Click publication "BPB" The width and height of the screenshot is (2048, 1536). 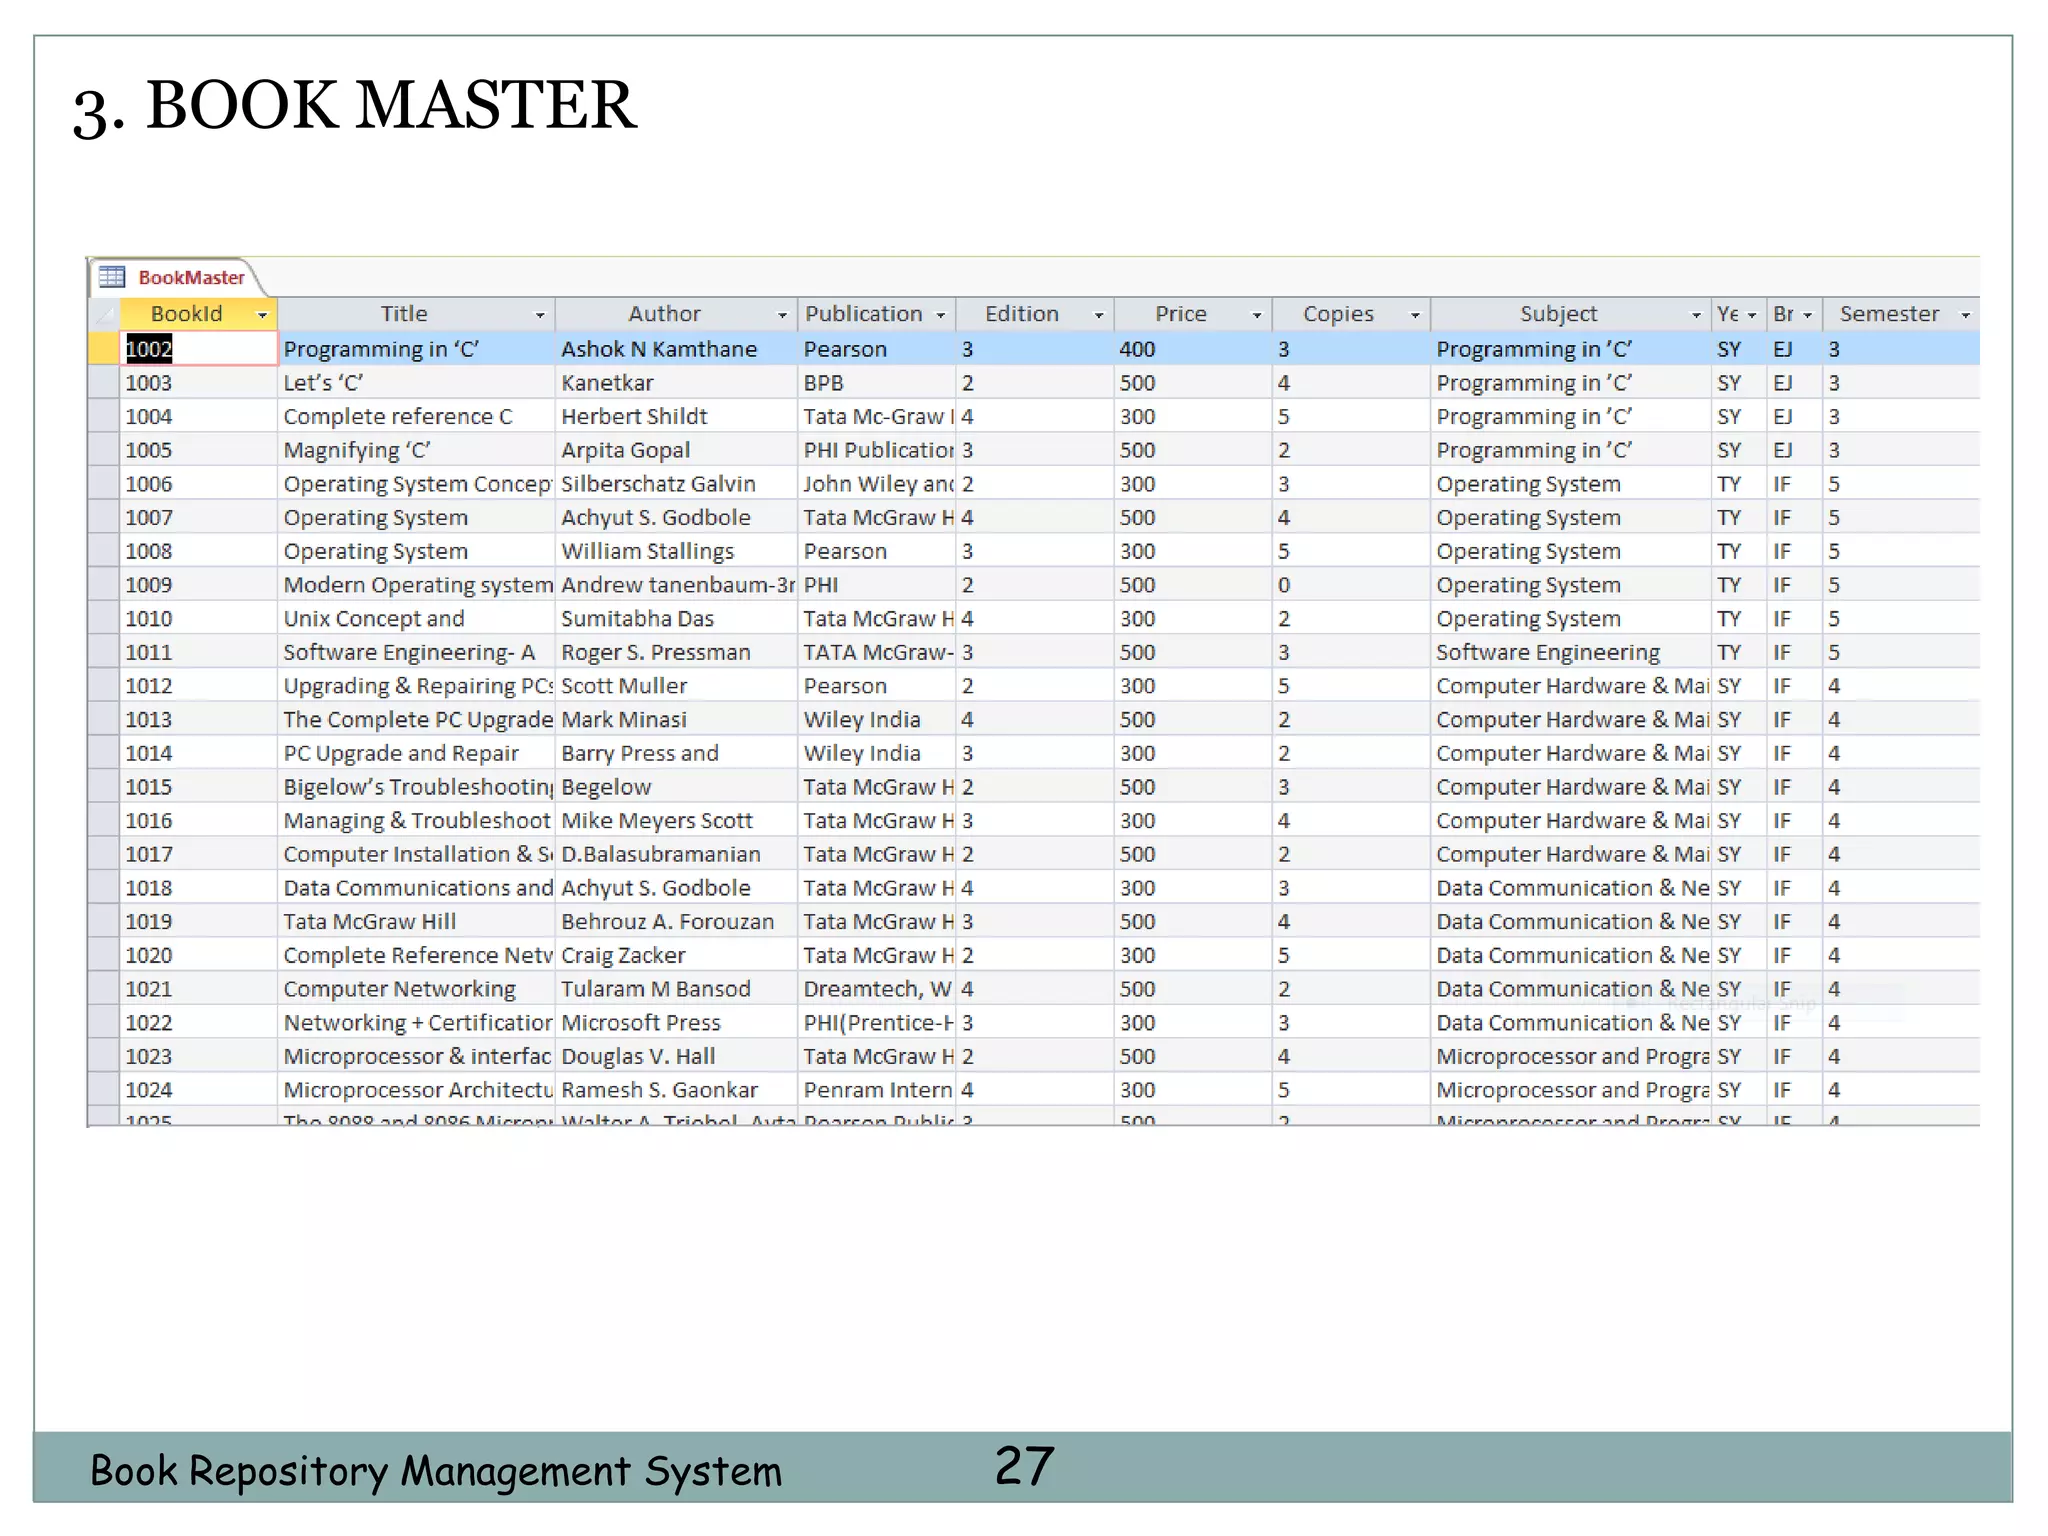824,383
